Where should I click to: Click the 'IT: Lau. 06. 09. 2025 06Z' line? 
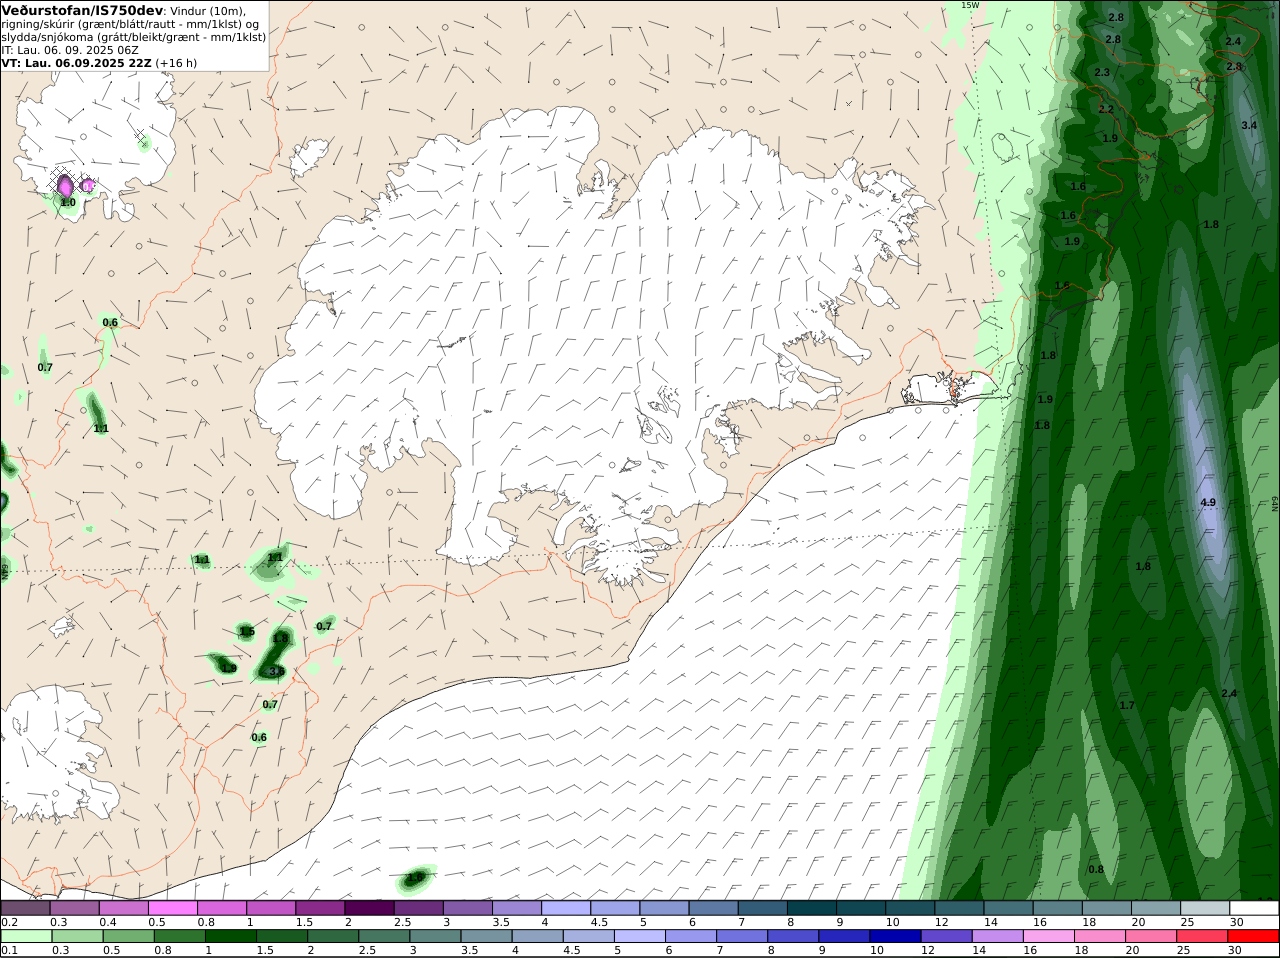[70, 50]
